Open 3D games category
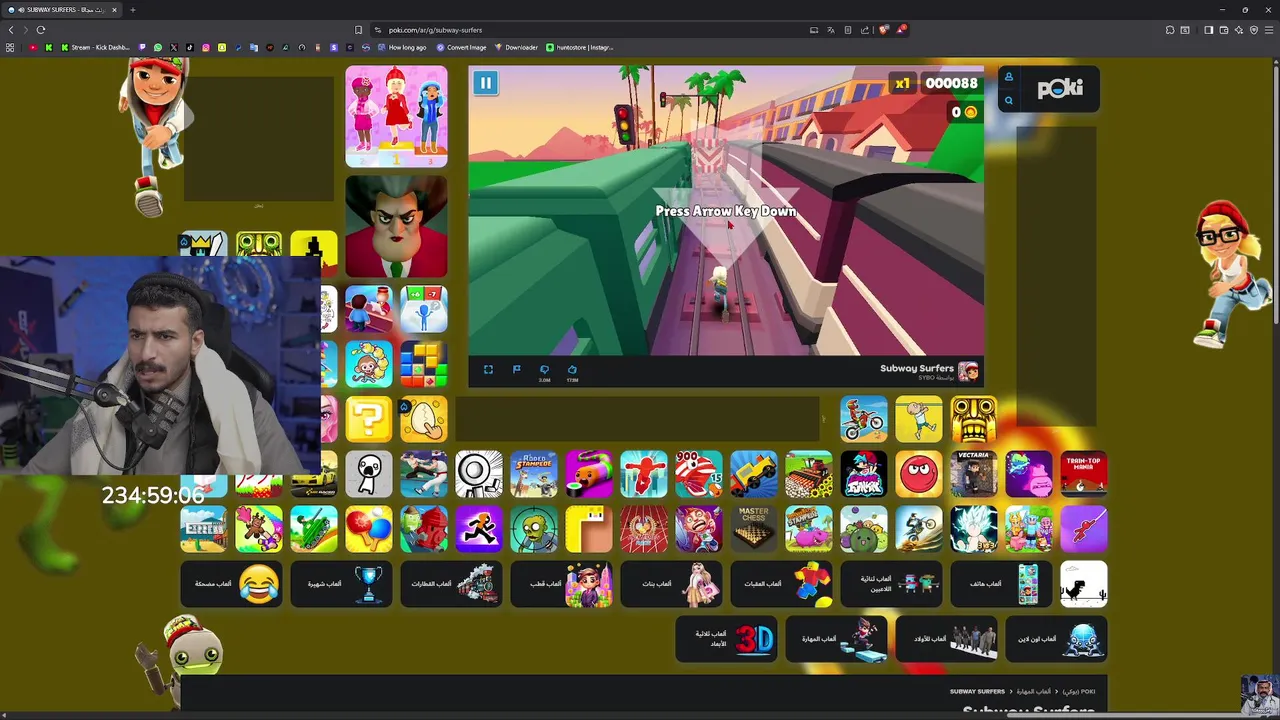The image size is (1280, 720). (x=726, y=639)
